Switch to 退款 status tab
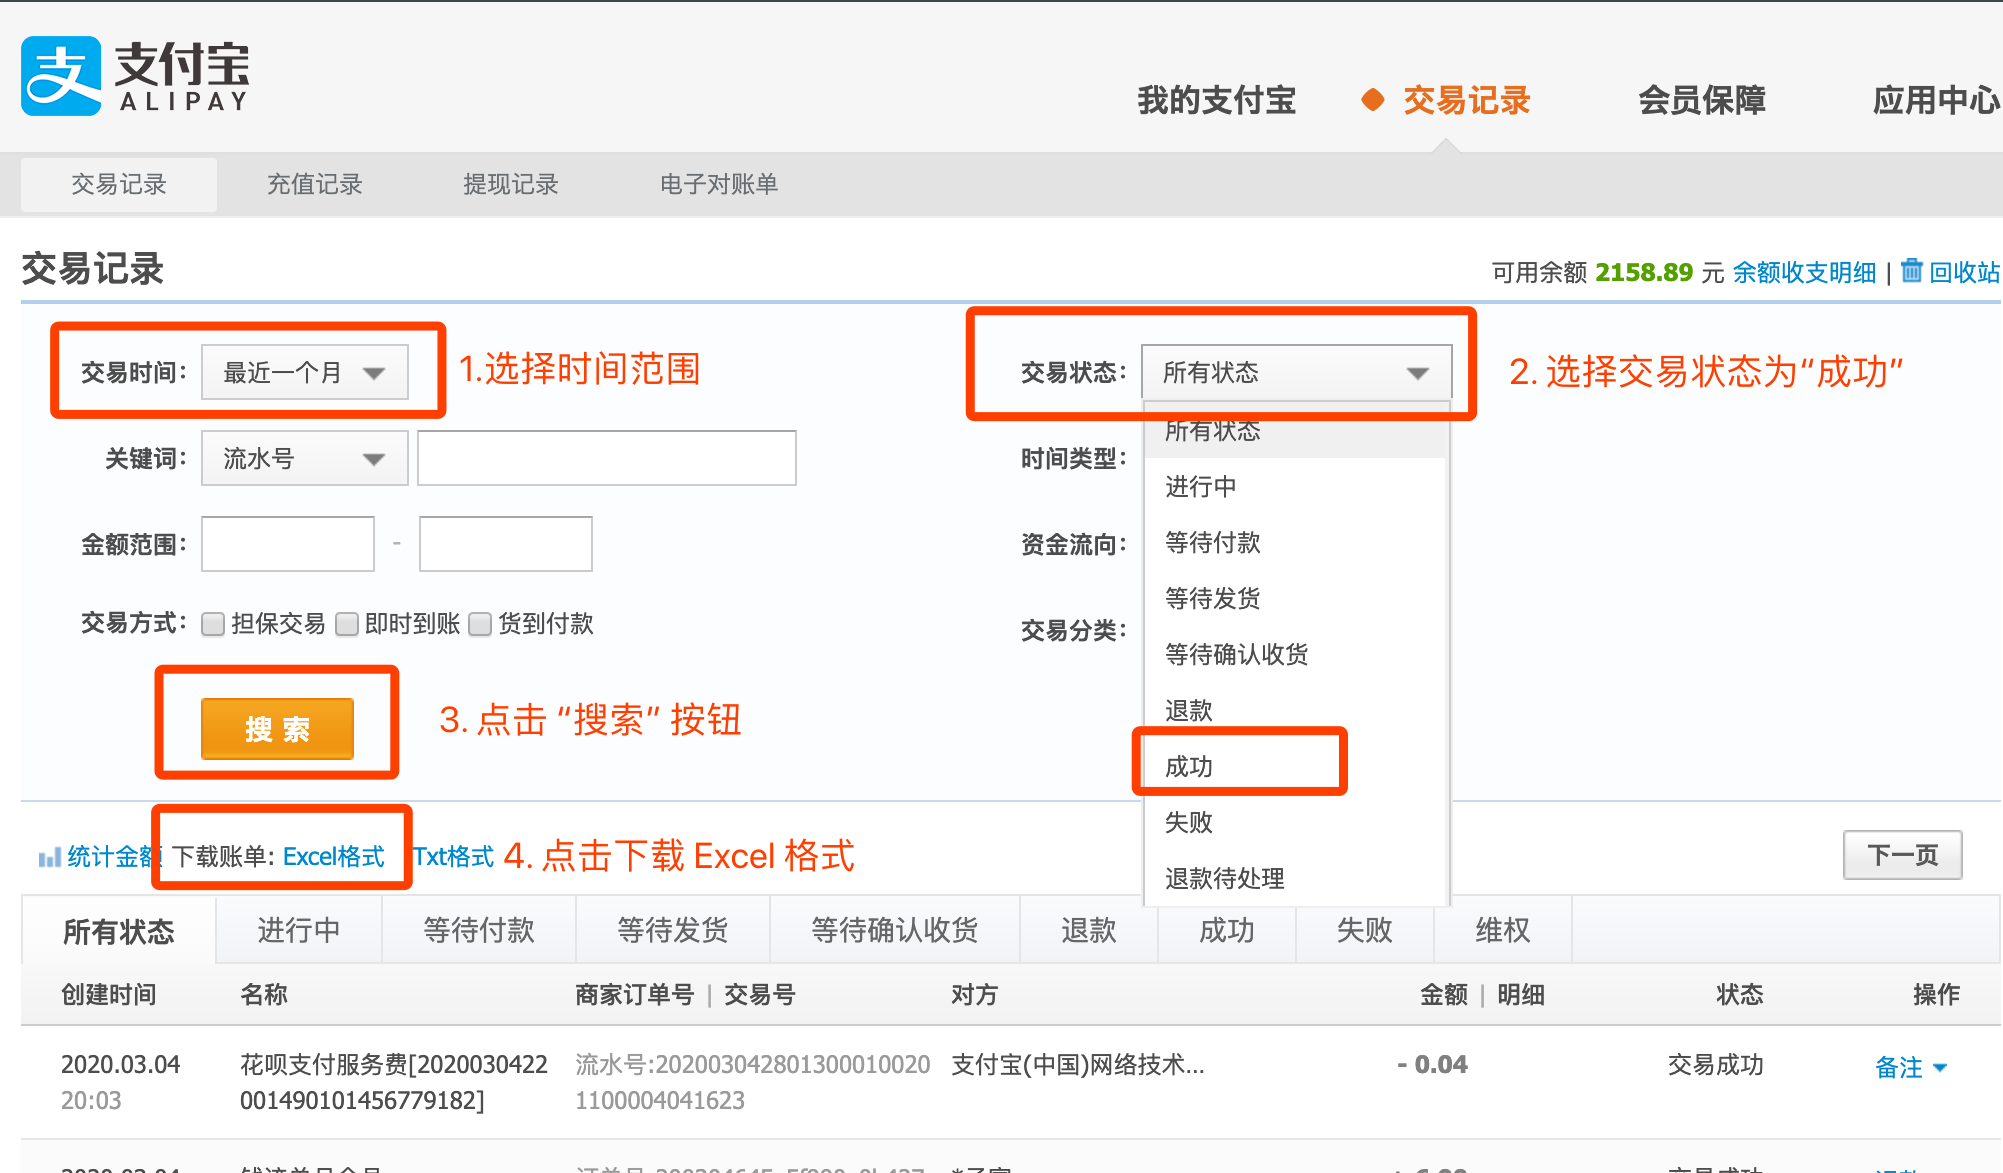 (x=1089, y=930)
